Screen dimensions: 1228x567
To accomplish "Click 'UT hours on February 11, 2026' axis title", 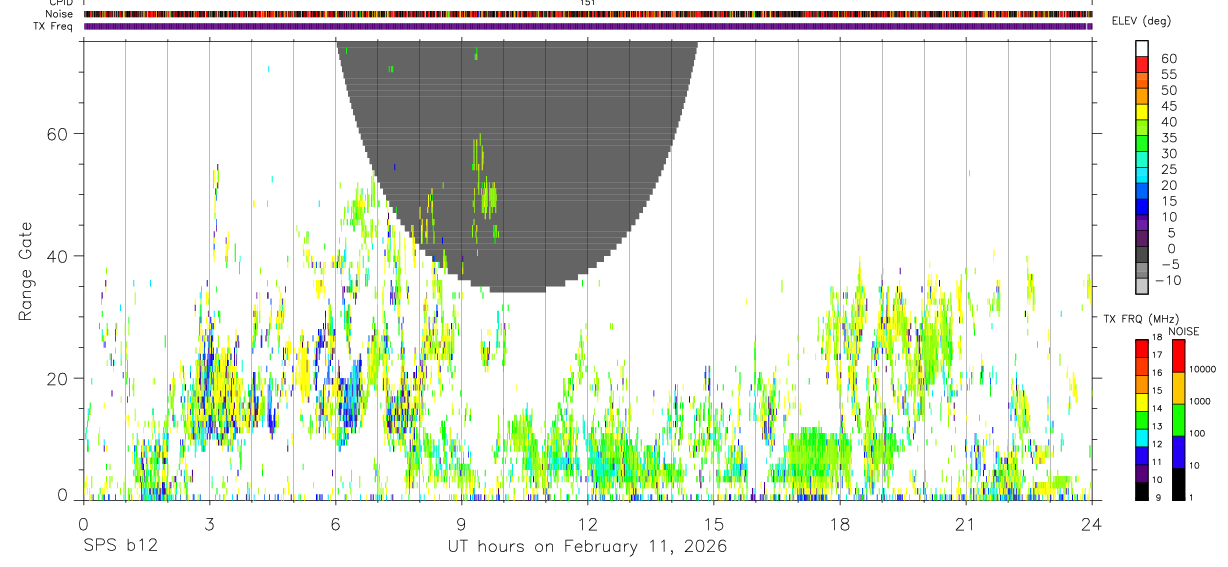I will coord(587,546).
